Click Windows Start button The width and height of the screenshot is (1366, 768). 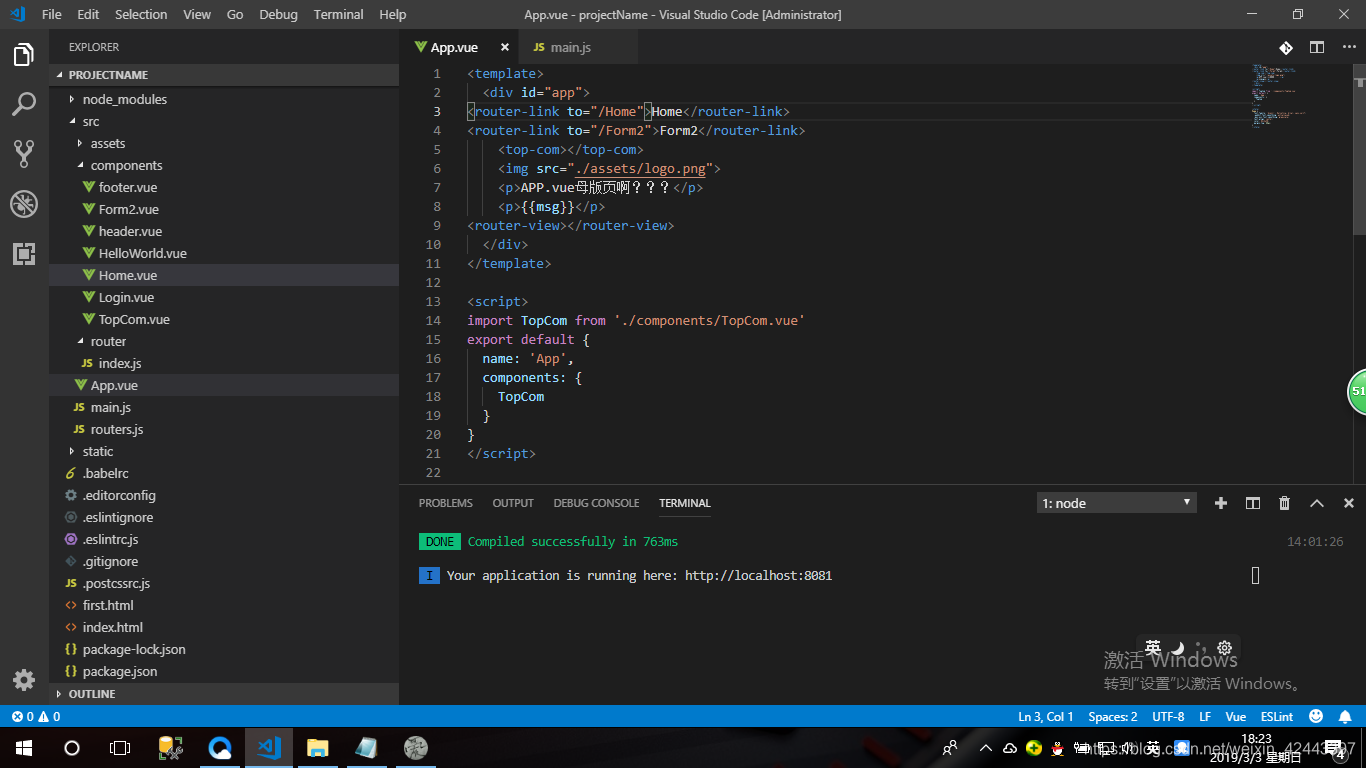click(x=24, y=748)
